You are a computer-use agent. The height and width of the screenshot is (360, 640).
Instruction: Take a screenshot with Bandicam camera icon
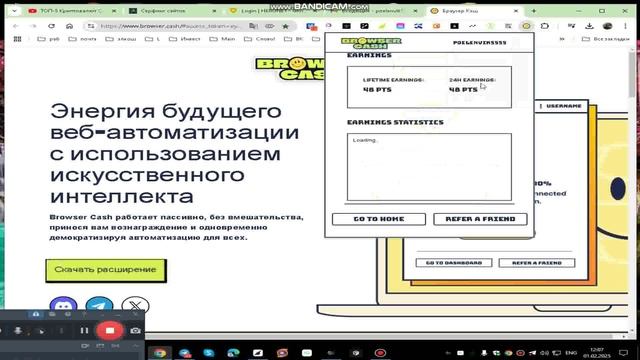[136, 331]
